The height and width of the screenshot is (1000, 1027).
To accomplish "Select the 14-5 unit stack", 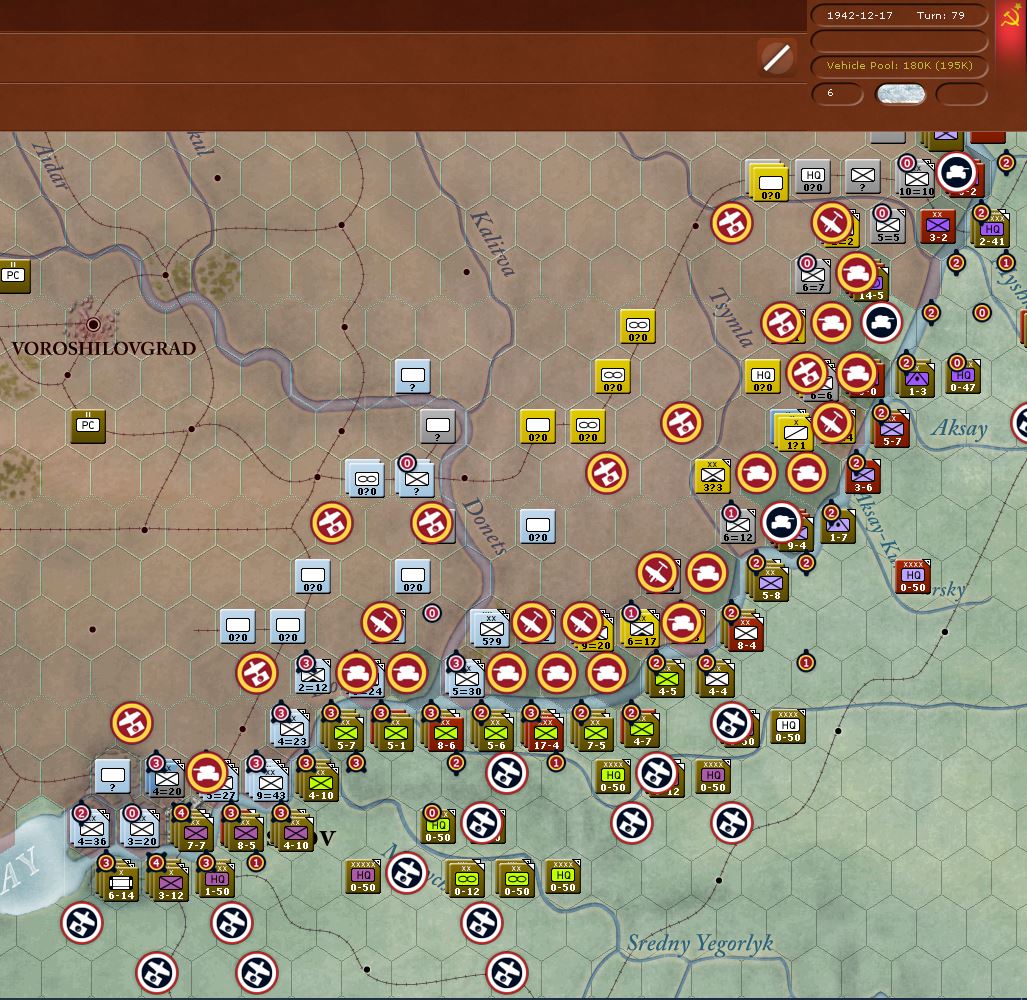I will (872, 285).
